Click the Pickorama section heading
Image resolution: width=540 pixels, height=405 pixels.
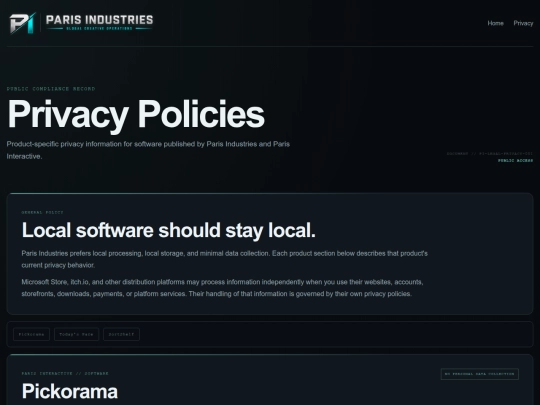tap(70, 391)
